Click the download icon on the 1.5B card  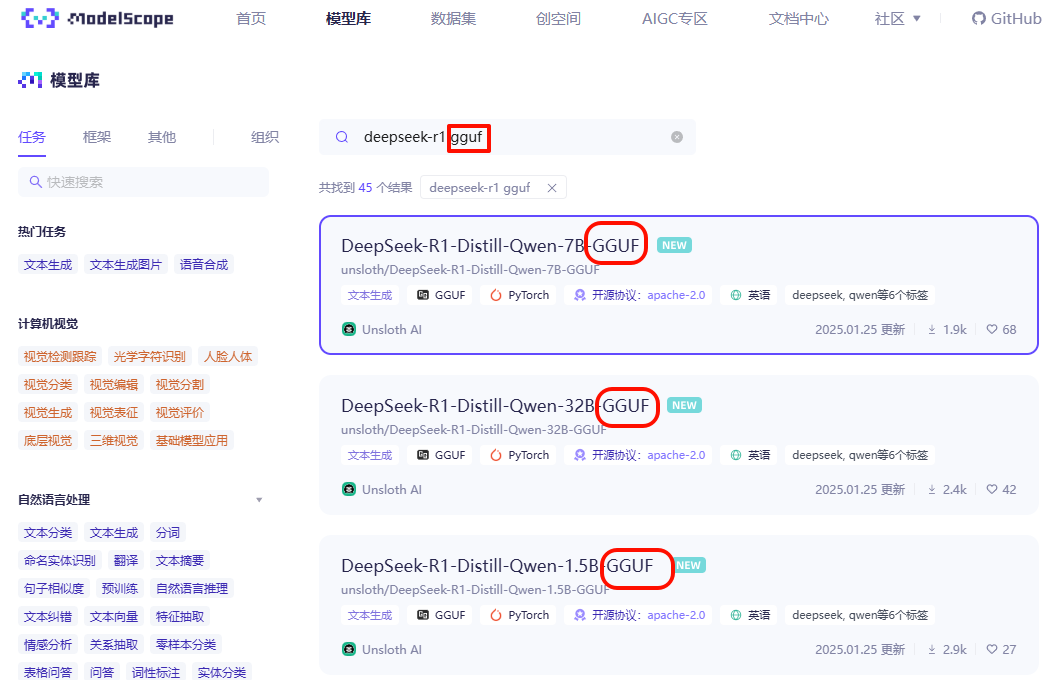(x=931, y=649)
